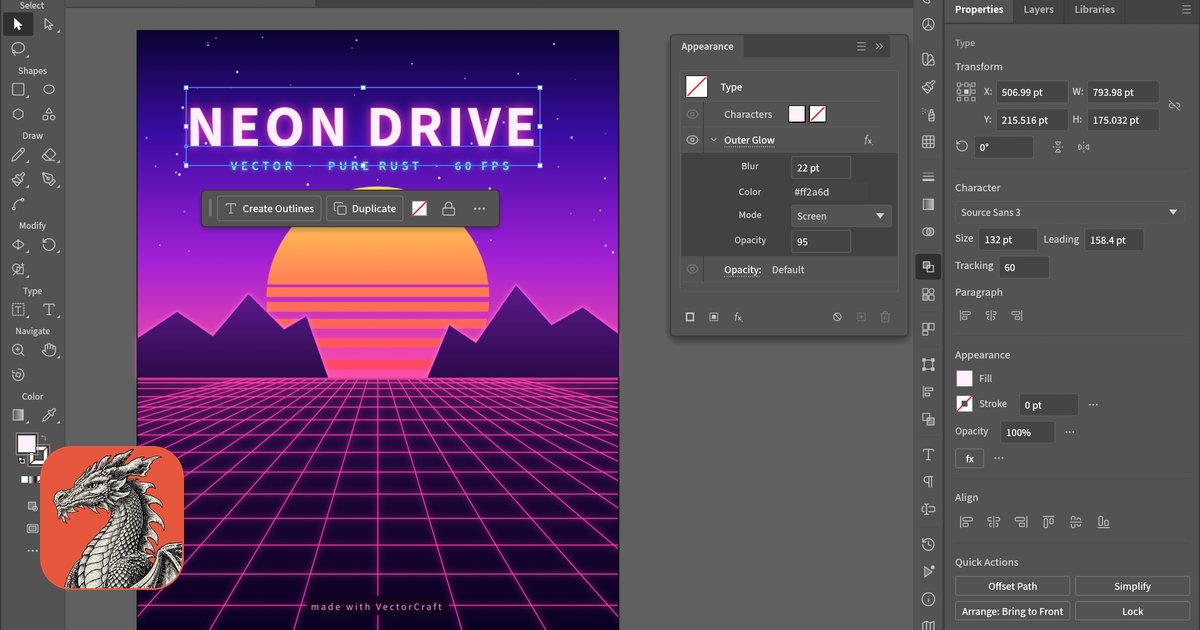This screenshot has width=1200, height=630.
Task: Toggle visibility of Characters row
Action: 692,114
